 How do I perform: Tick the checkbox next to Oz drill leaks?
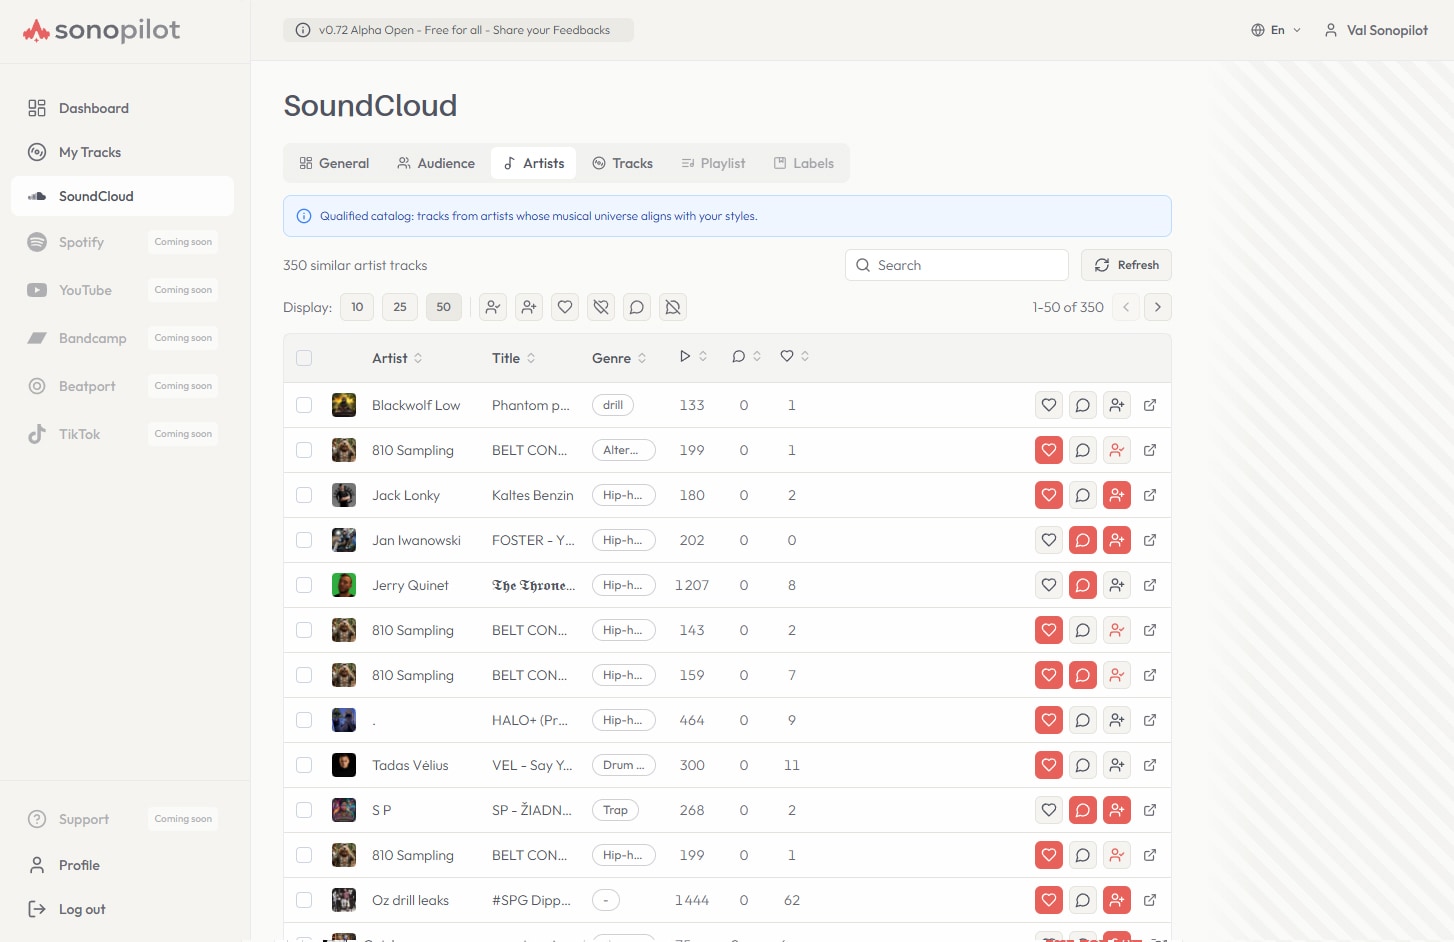pyautogui.click(x=304, y=900)
